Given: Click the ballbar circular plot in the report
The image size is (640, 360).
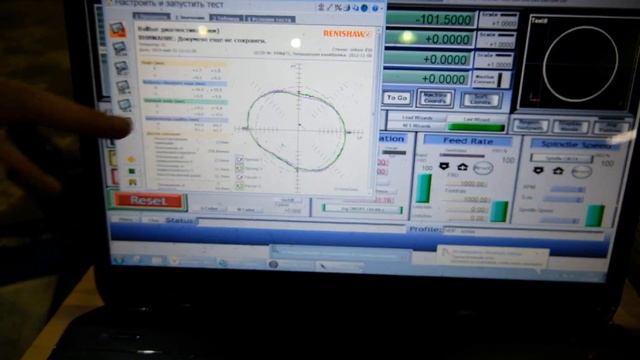Looking at the screenshot, I should [298, 129].
